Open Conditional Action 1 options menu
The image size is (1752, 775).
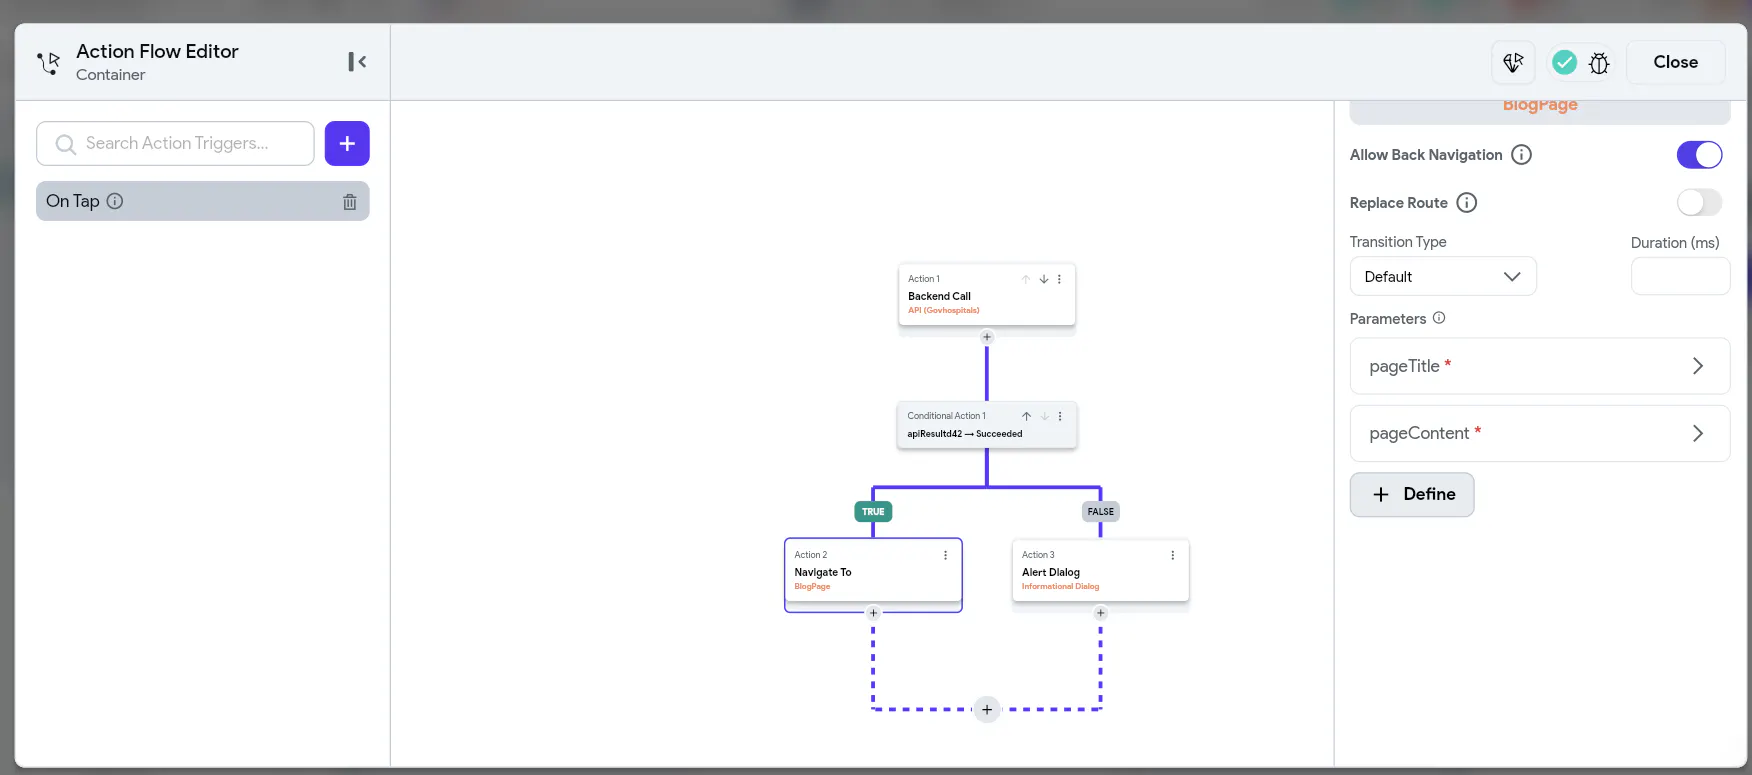(1060, 416)
